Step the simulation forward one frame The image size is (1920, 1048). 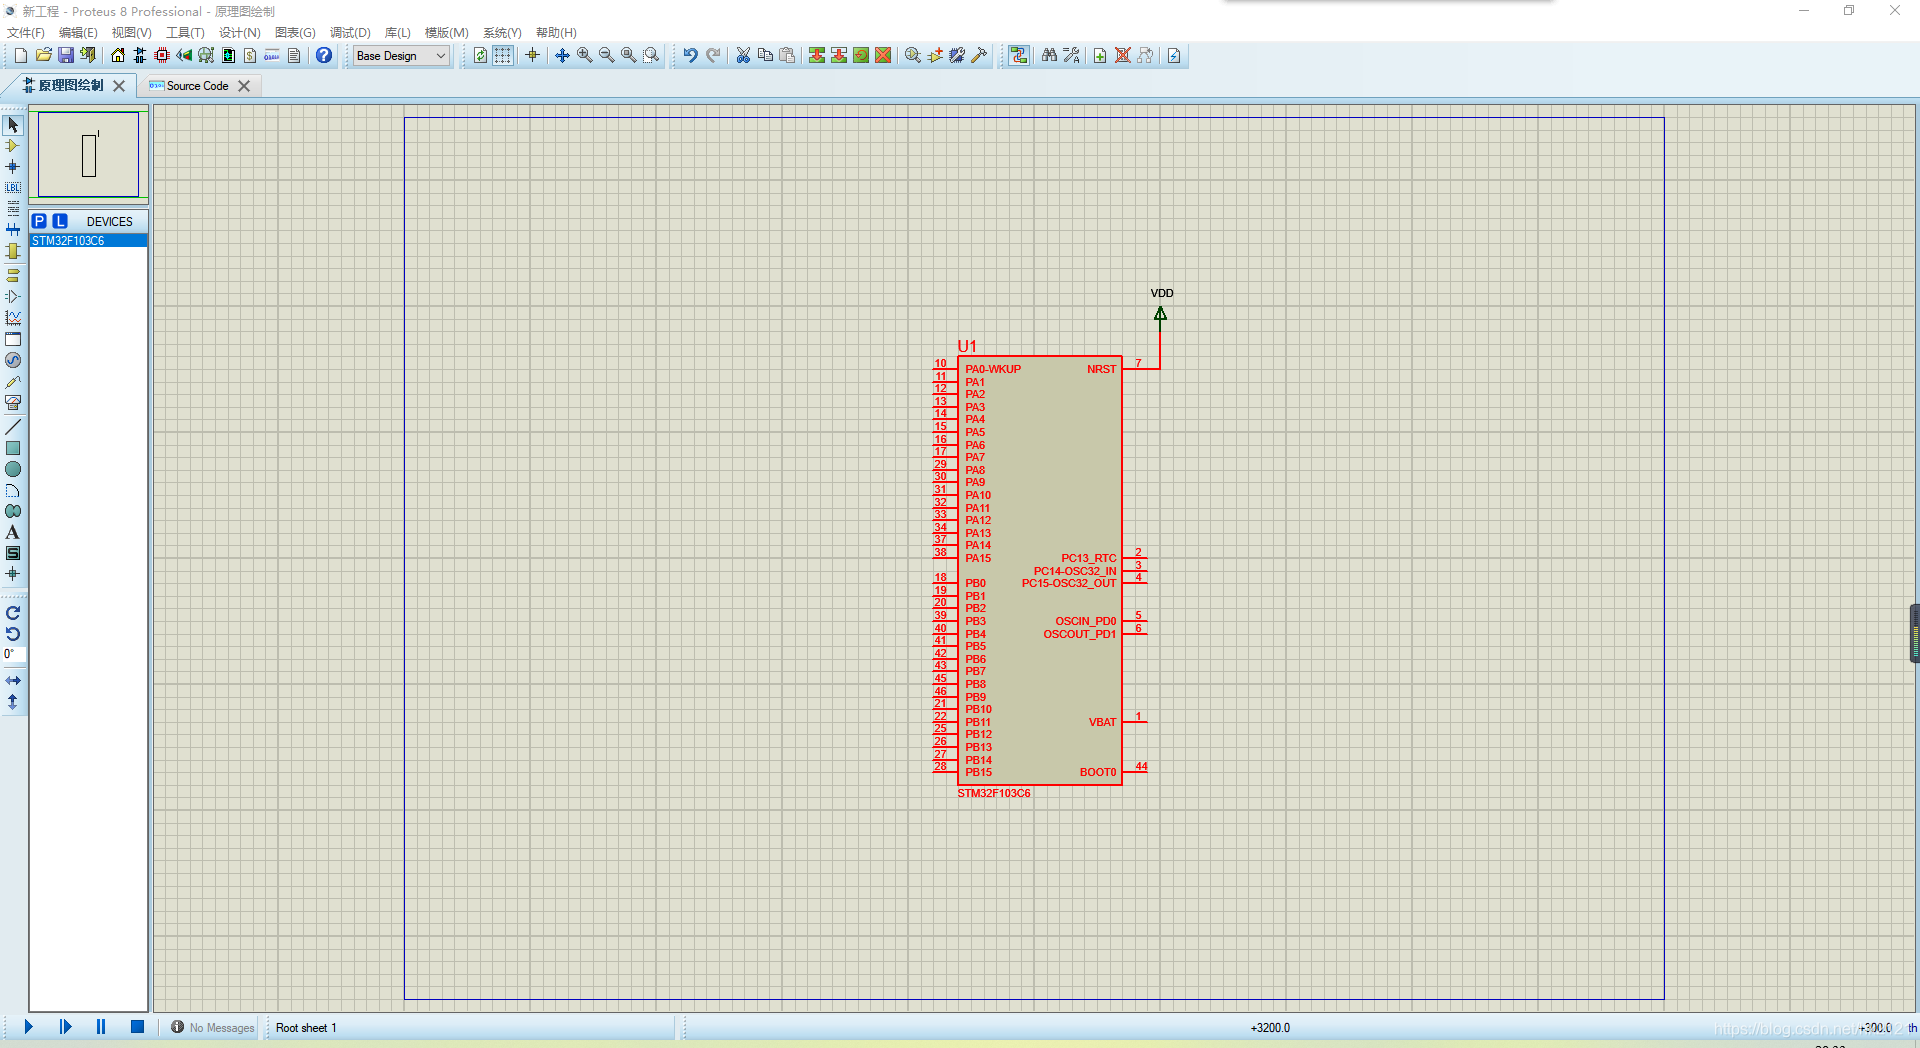65,1027
